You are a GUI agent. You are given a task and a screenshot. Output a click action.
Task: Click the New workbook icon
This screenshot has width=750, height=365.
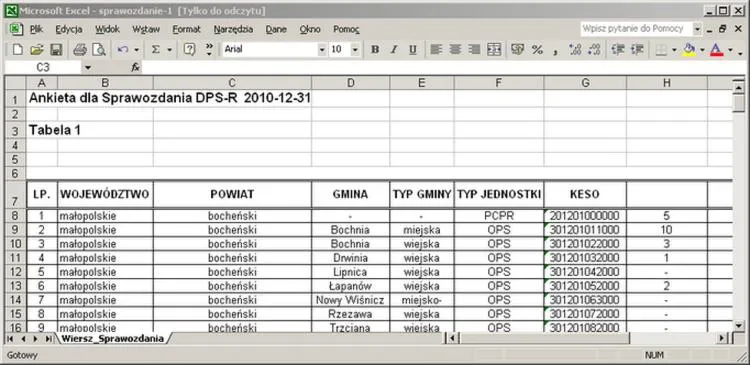pos(17,49)
